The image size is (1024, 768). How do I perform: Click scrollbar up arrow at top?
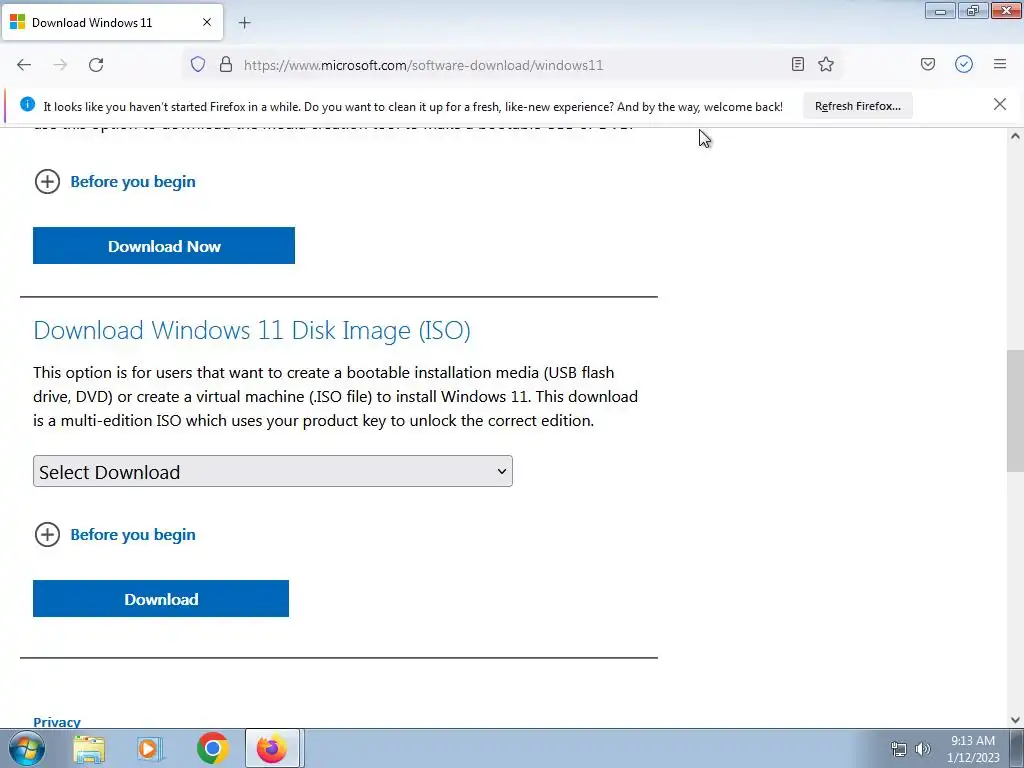1015,136
